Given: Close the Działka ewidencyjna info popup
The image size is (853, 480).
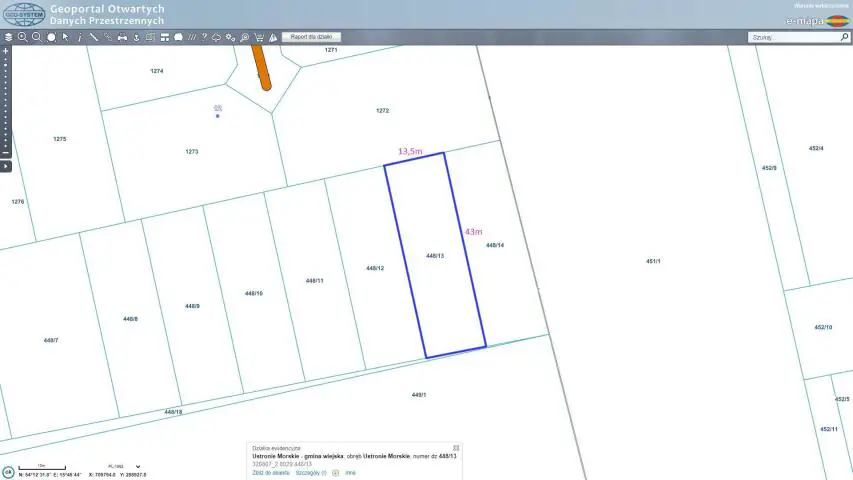Looking at the screenshot, I should tap(456, 448).
